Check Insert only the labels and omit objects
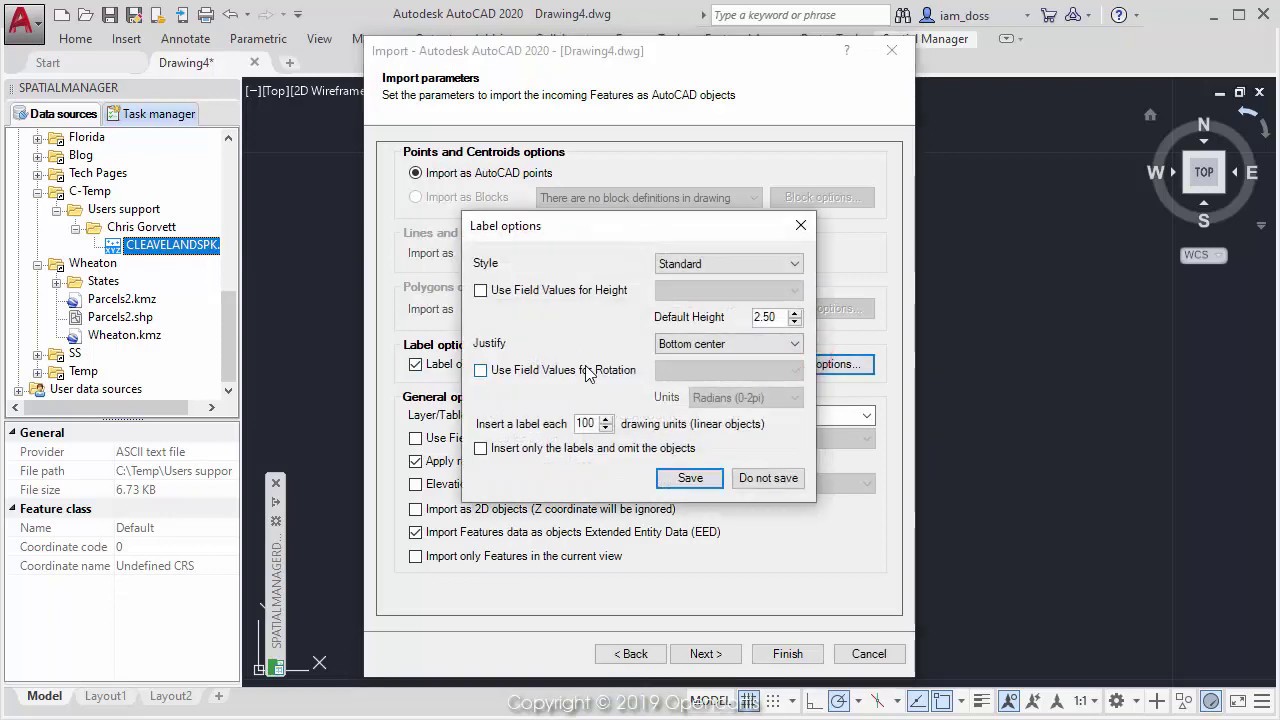The height and width of the screenshot is (720, 1280). 481,448
